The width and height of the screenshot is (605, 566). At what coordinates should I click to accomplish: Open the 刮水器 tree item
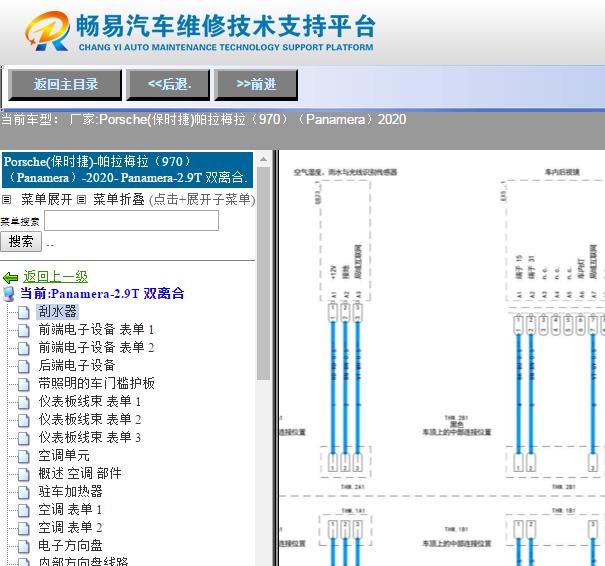point(57,311)
